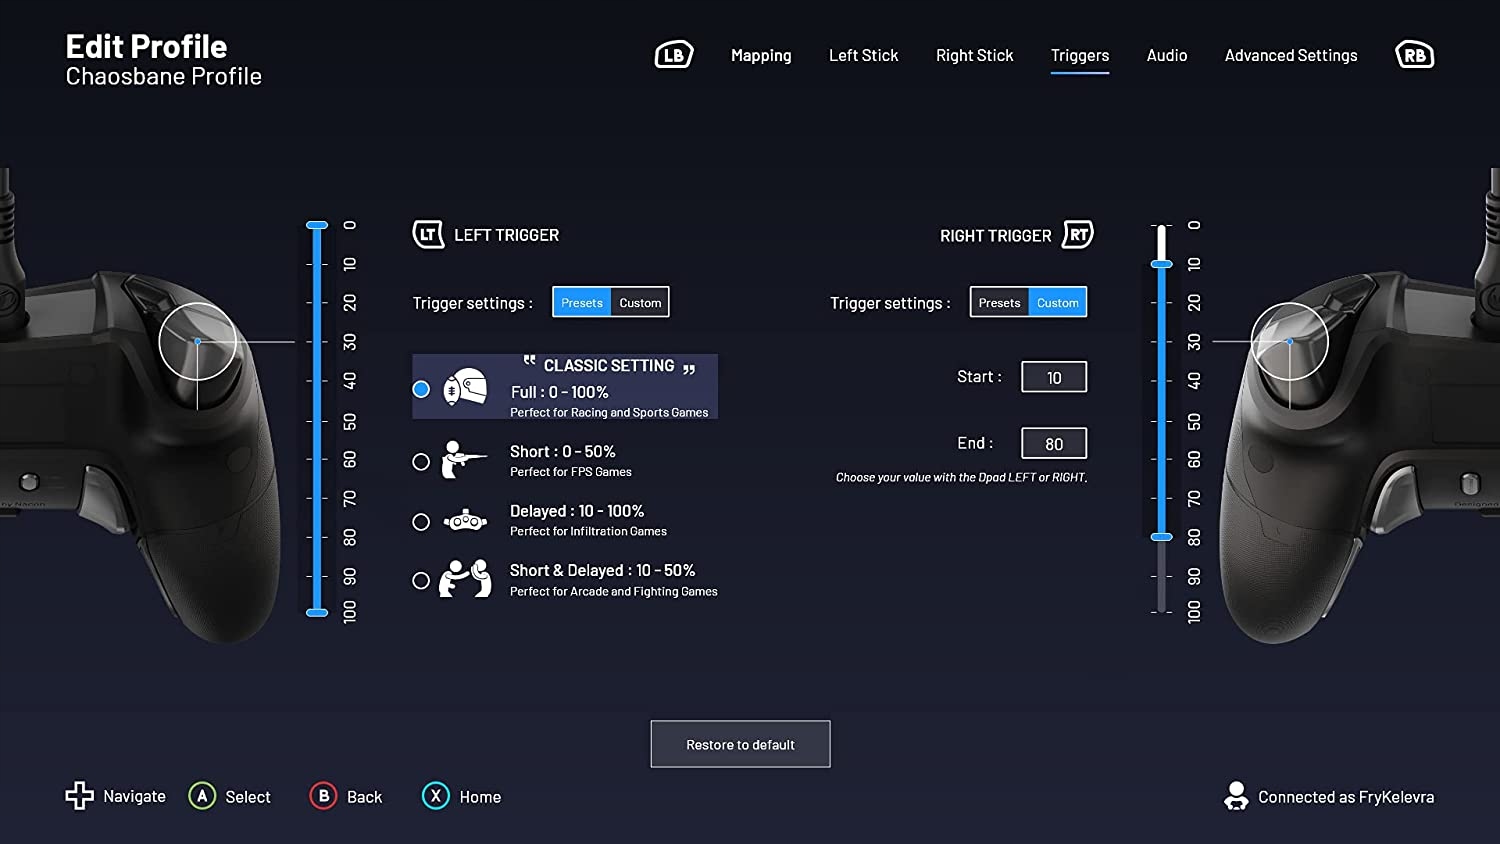Viewport: 1500px width, 844px height.
Task: Click the right trigger Start value field
Action: (1053, 378)
